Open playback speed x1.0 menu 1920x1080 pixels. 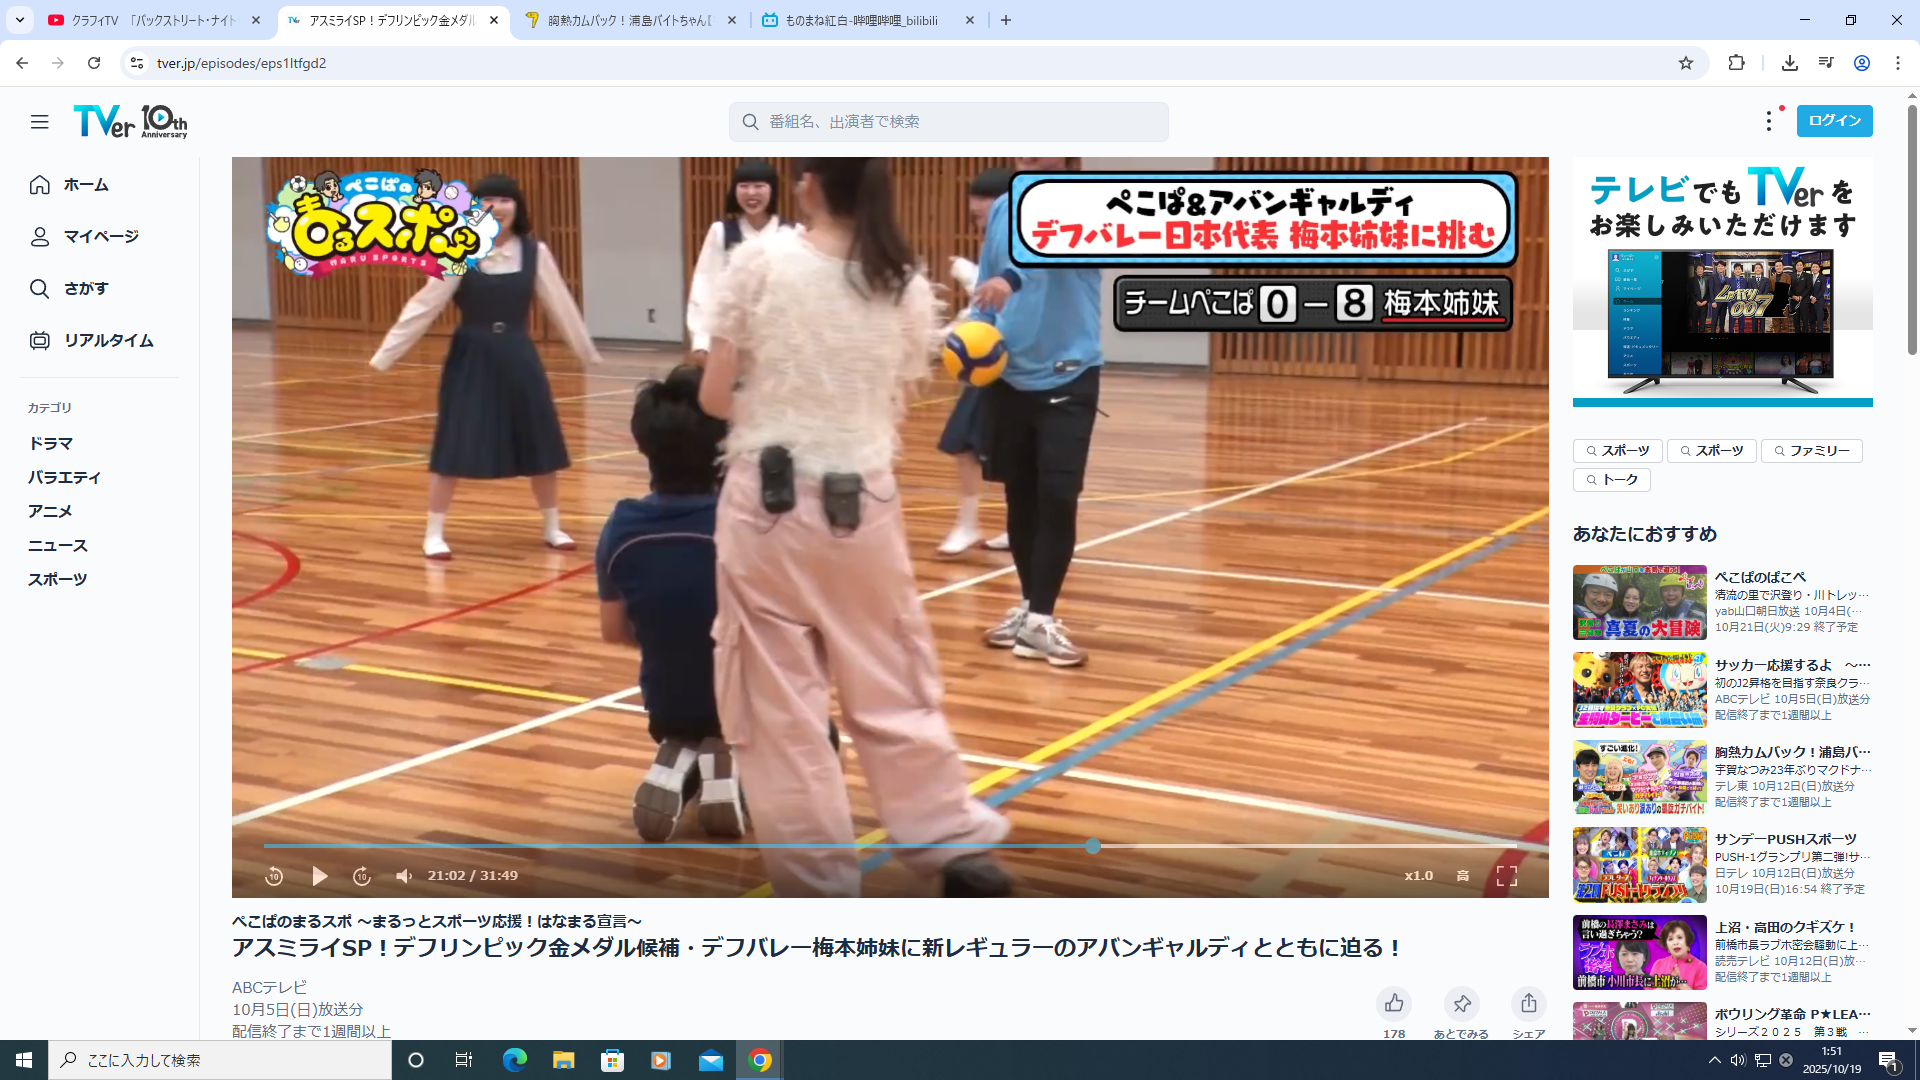[x=1418, y=876]
